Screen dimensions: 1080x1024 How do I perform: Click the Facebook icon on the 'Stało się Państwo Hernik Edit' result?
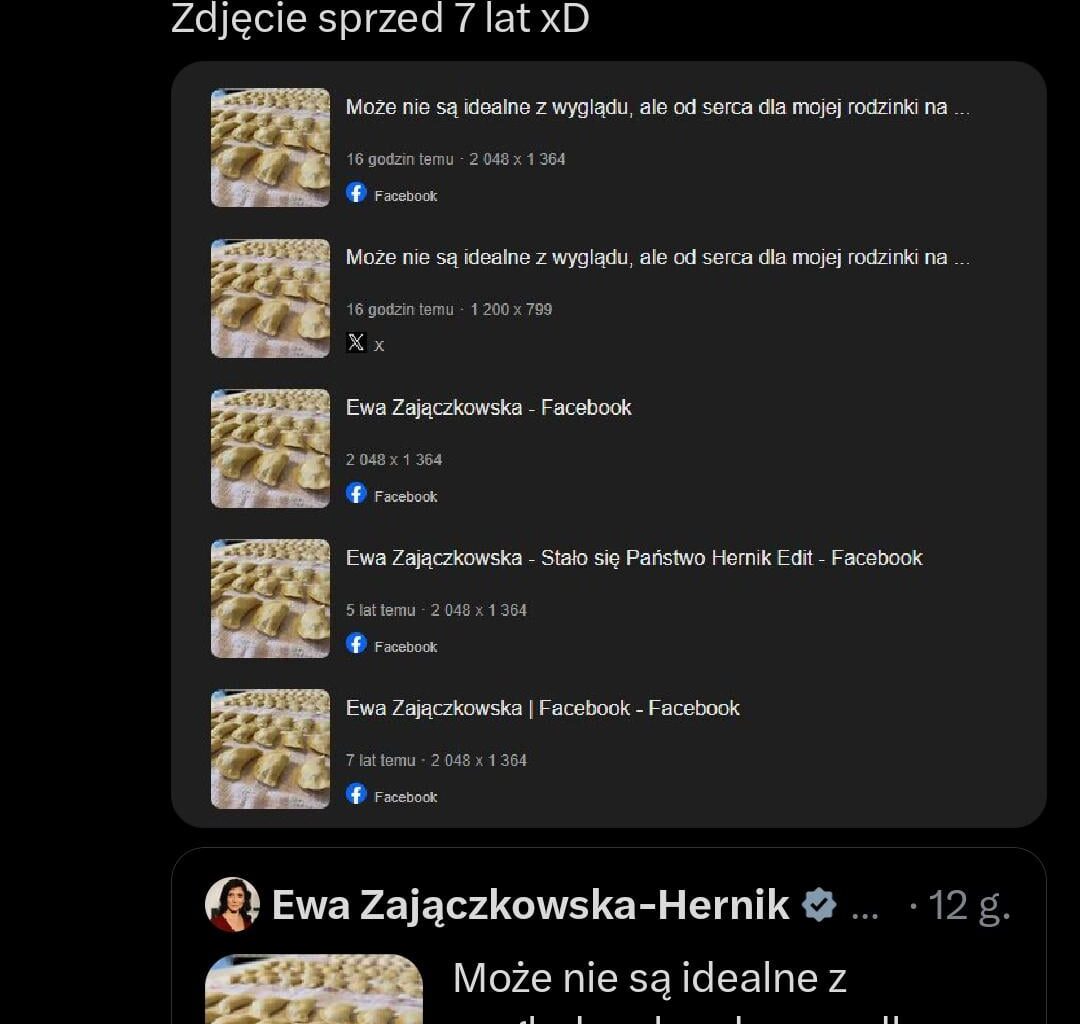[357, 643]
